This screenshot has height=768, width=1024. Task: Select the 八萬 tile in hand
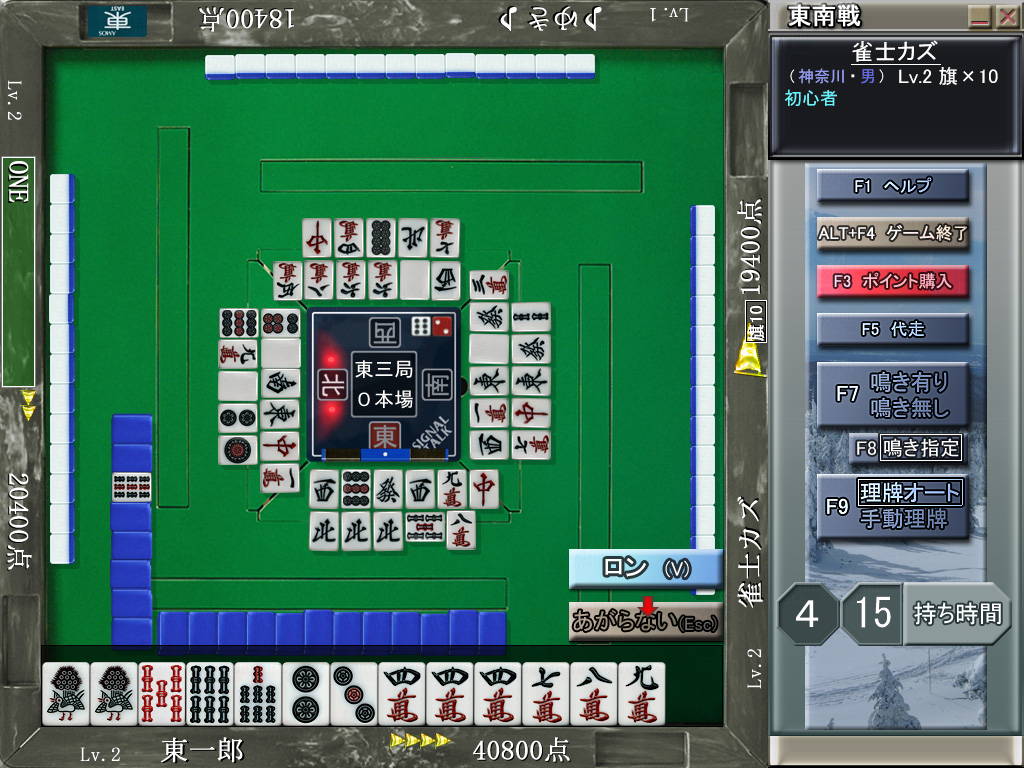coord(594,693)
